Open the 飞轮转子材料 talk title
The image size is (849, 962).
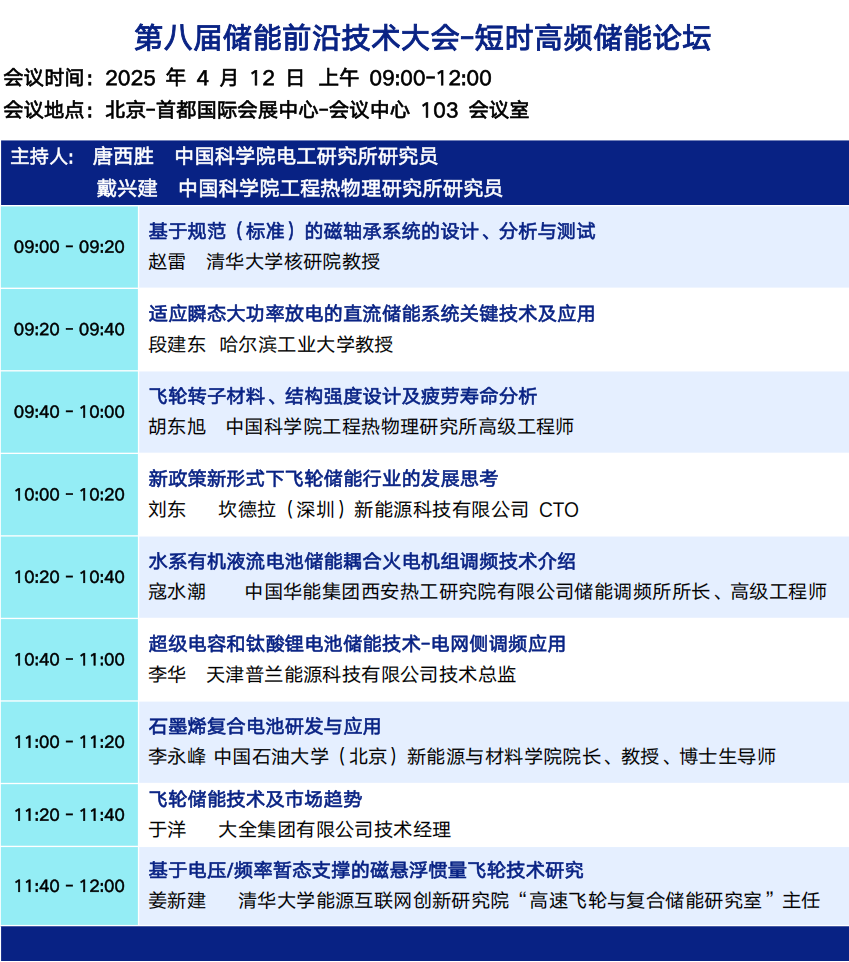coord(342,396)
